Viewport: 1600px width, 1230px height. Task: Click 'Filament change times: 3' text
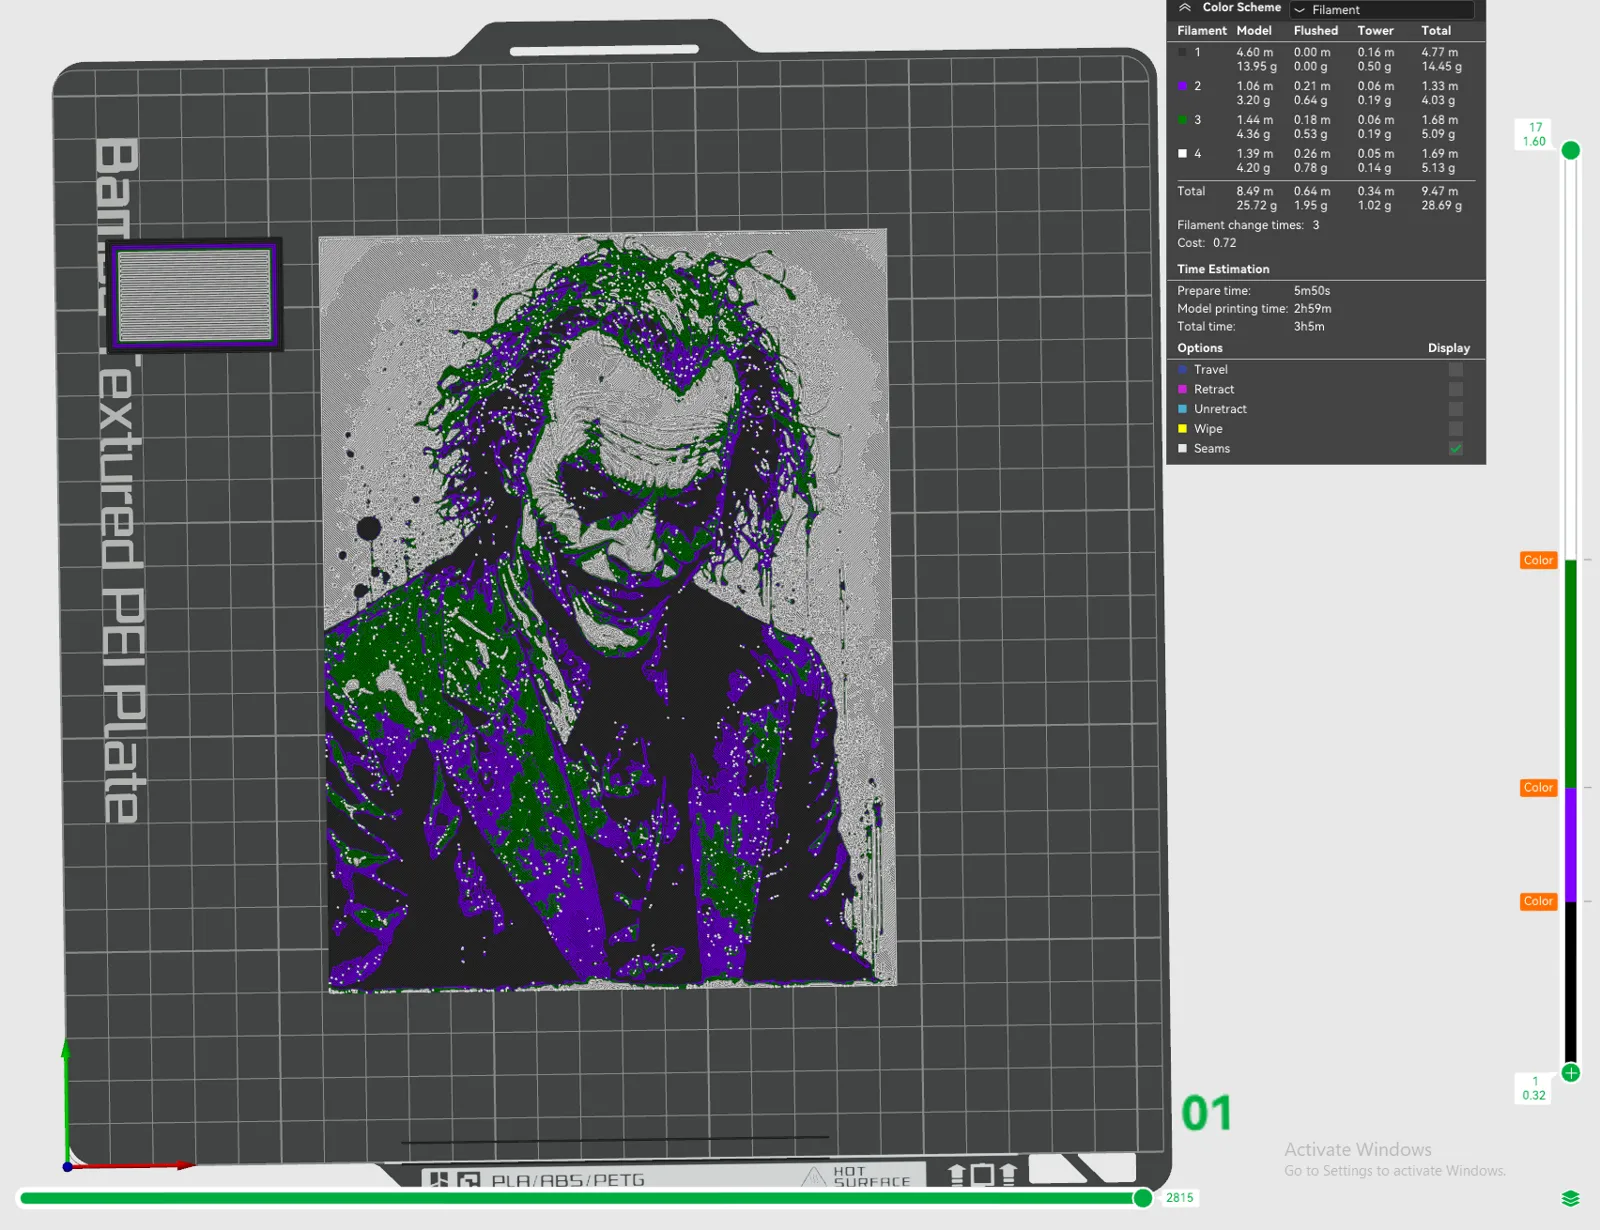coord(1248,225)
